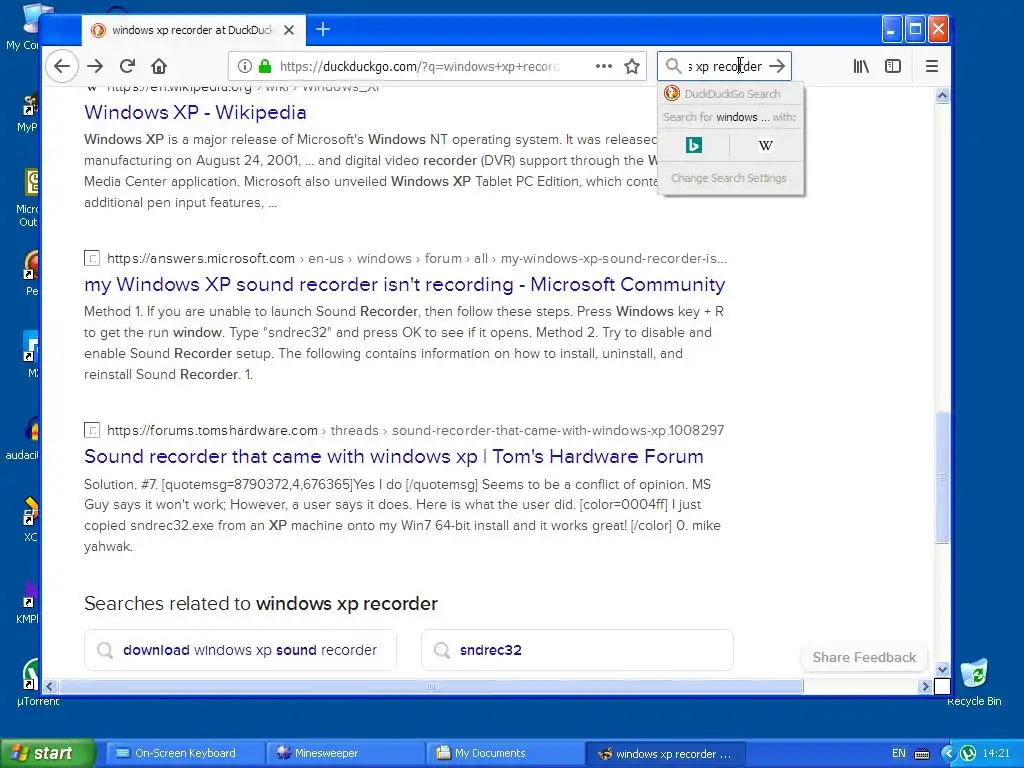Select µTorrent desktop shortcut

coord(29,682)
